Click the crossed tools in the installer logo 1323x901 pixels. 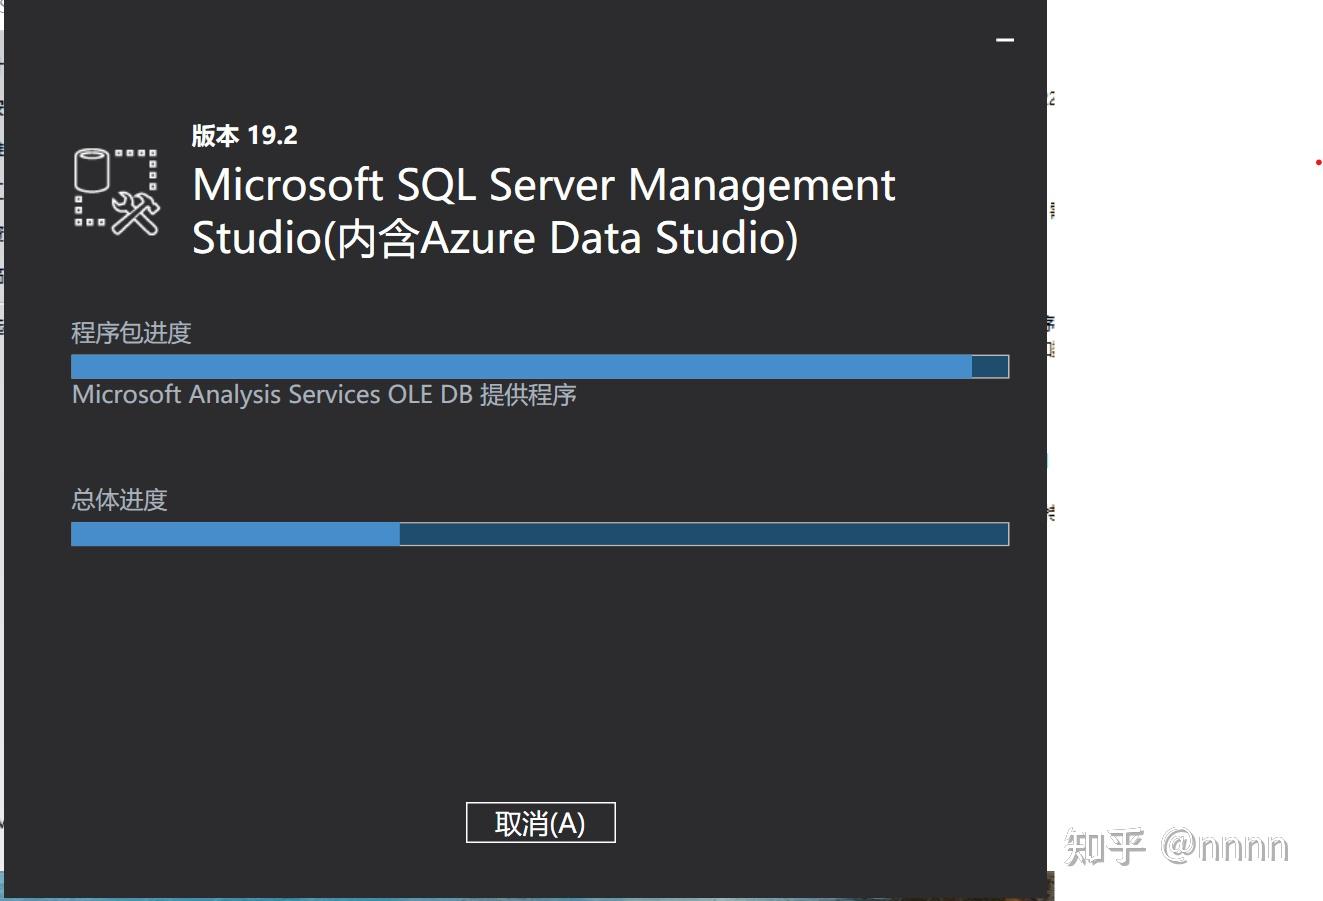pos(135,215)
